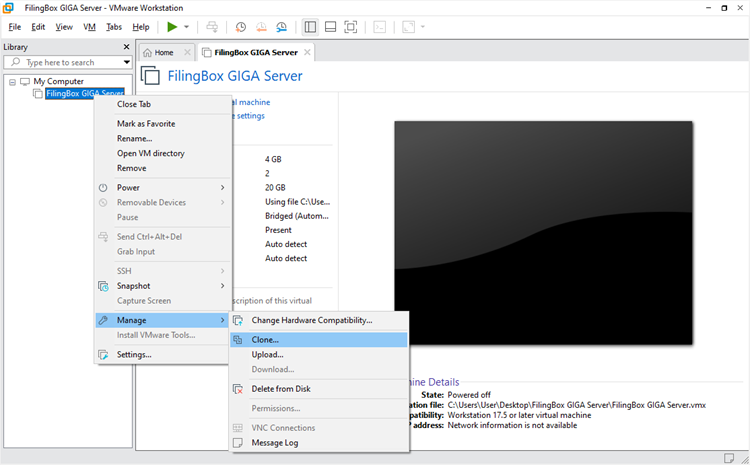The width and height of the screenshot is (750, 465).
Task: Open the VM menu in the menu bar
Action: tap(90, 27)
